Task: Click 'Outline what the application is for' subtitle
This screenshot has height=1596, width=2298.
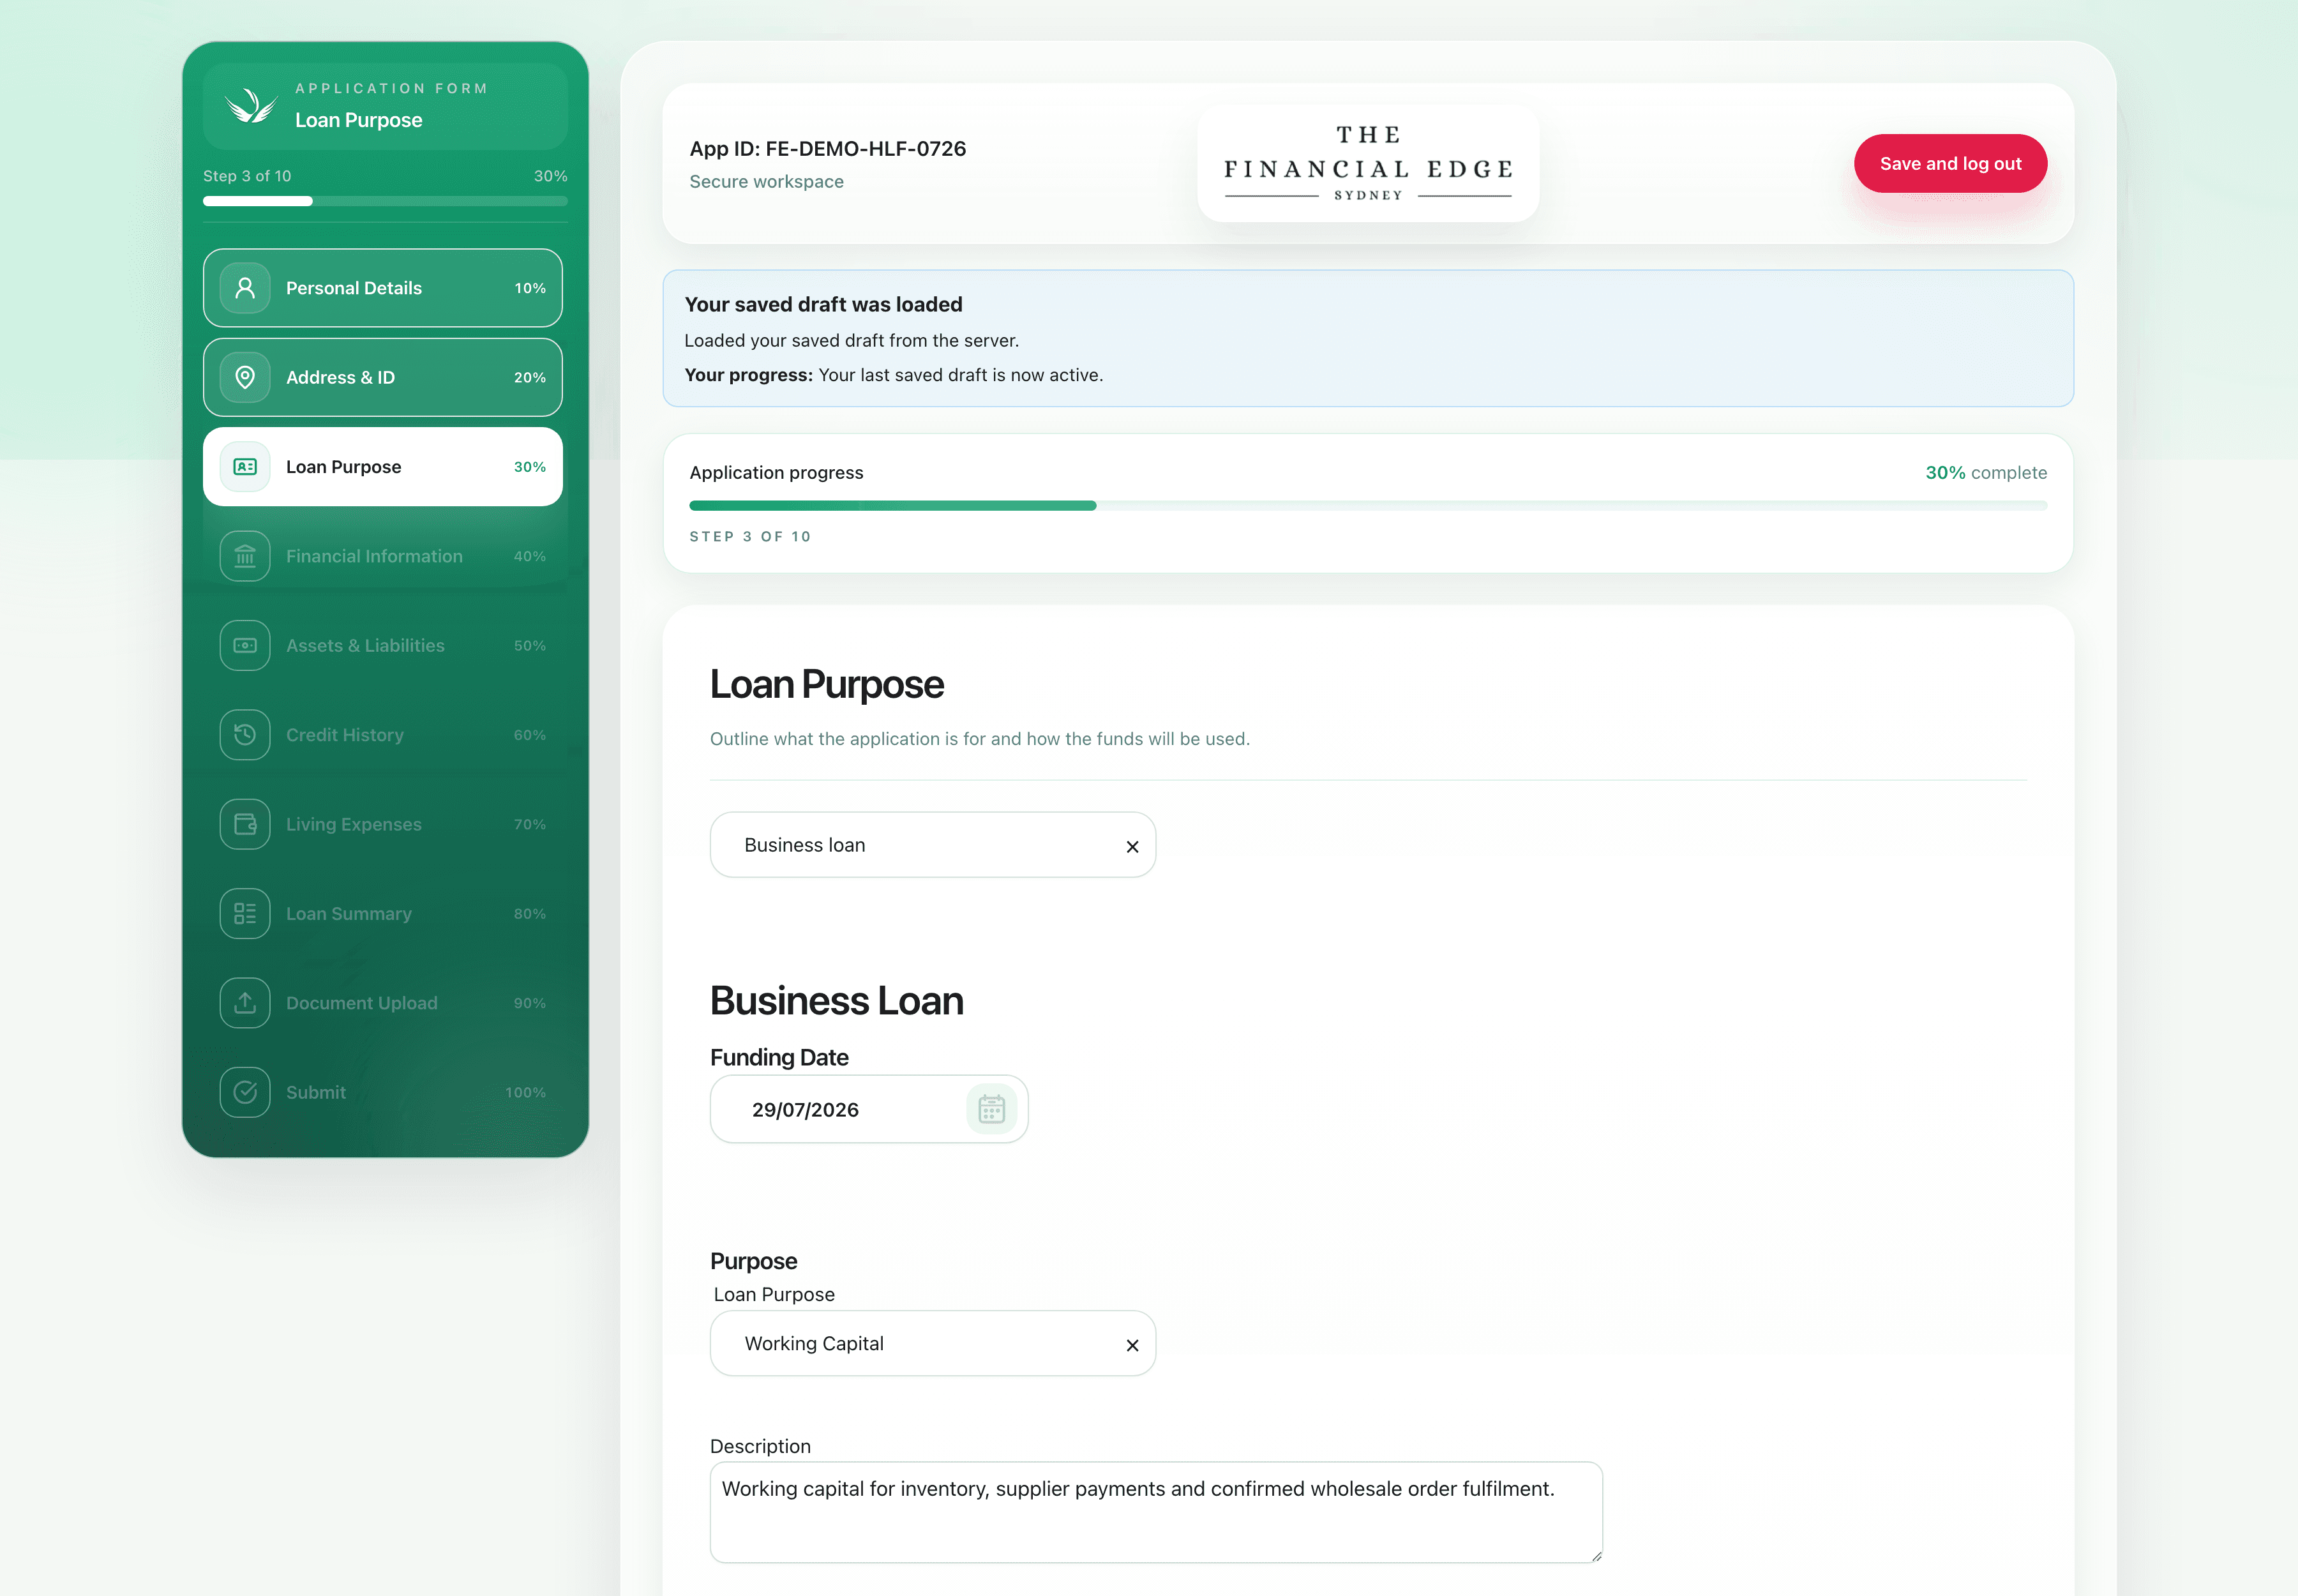Action: tap(980, 739)
